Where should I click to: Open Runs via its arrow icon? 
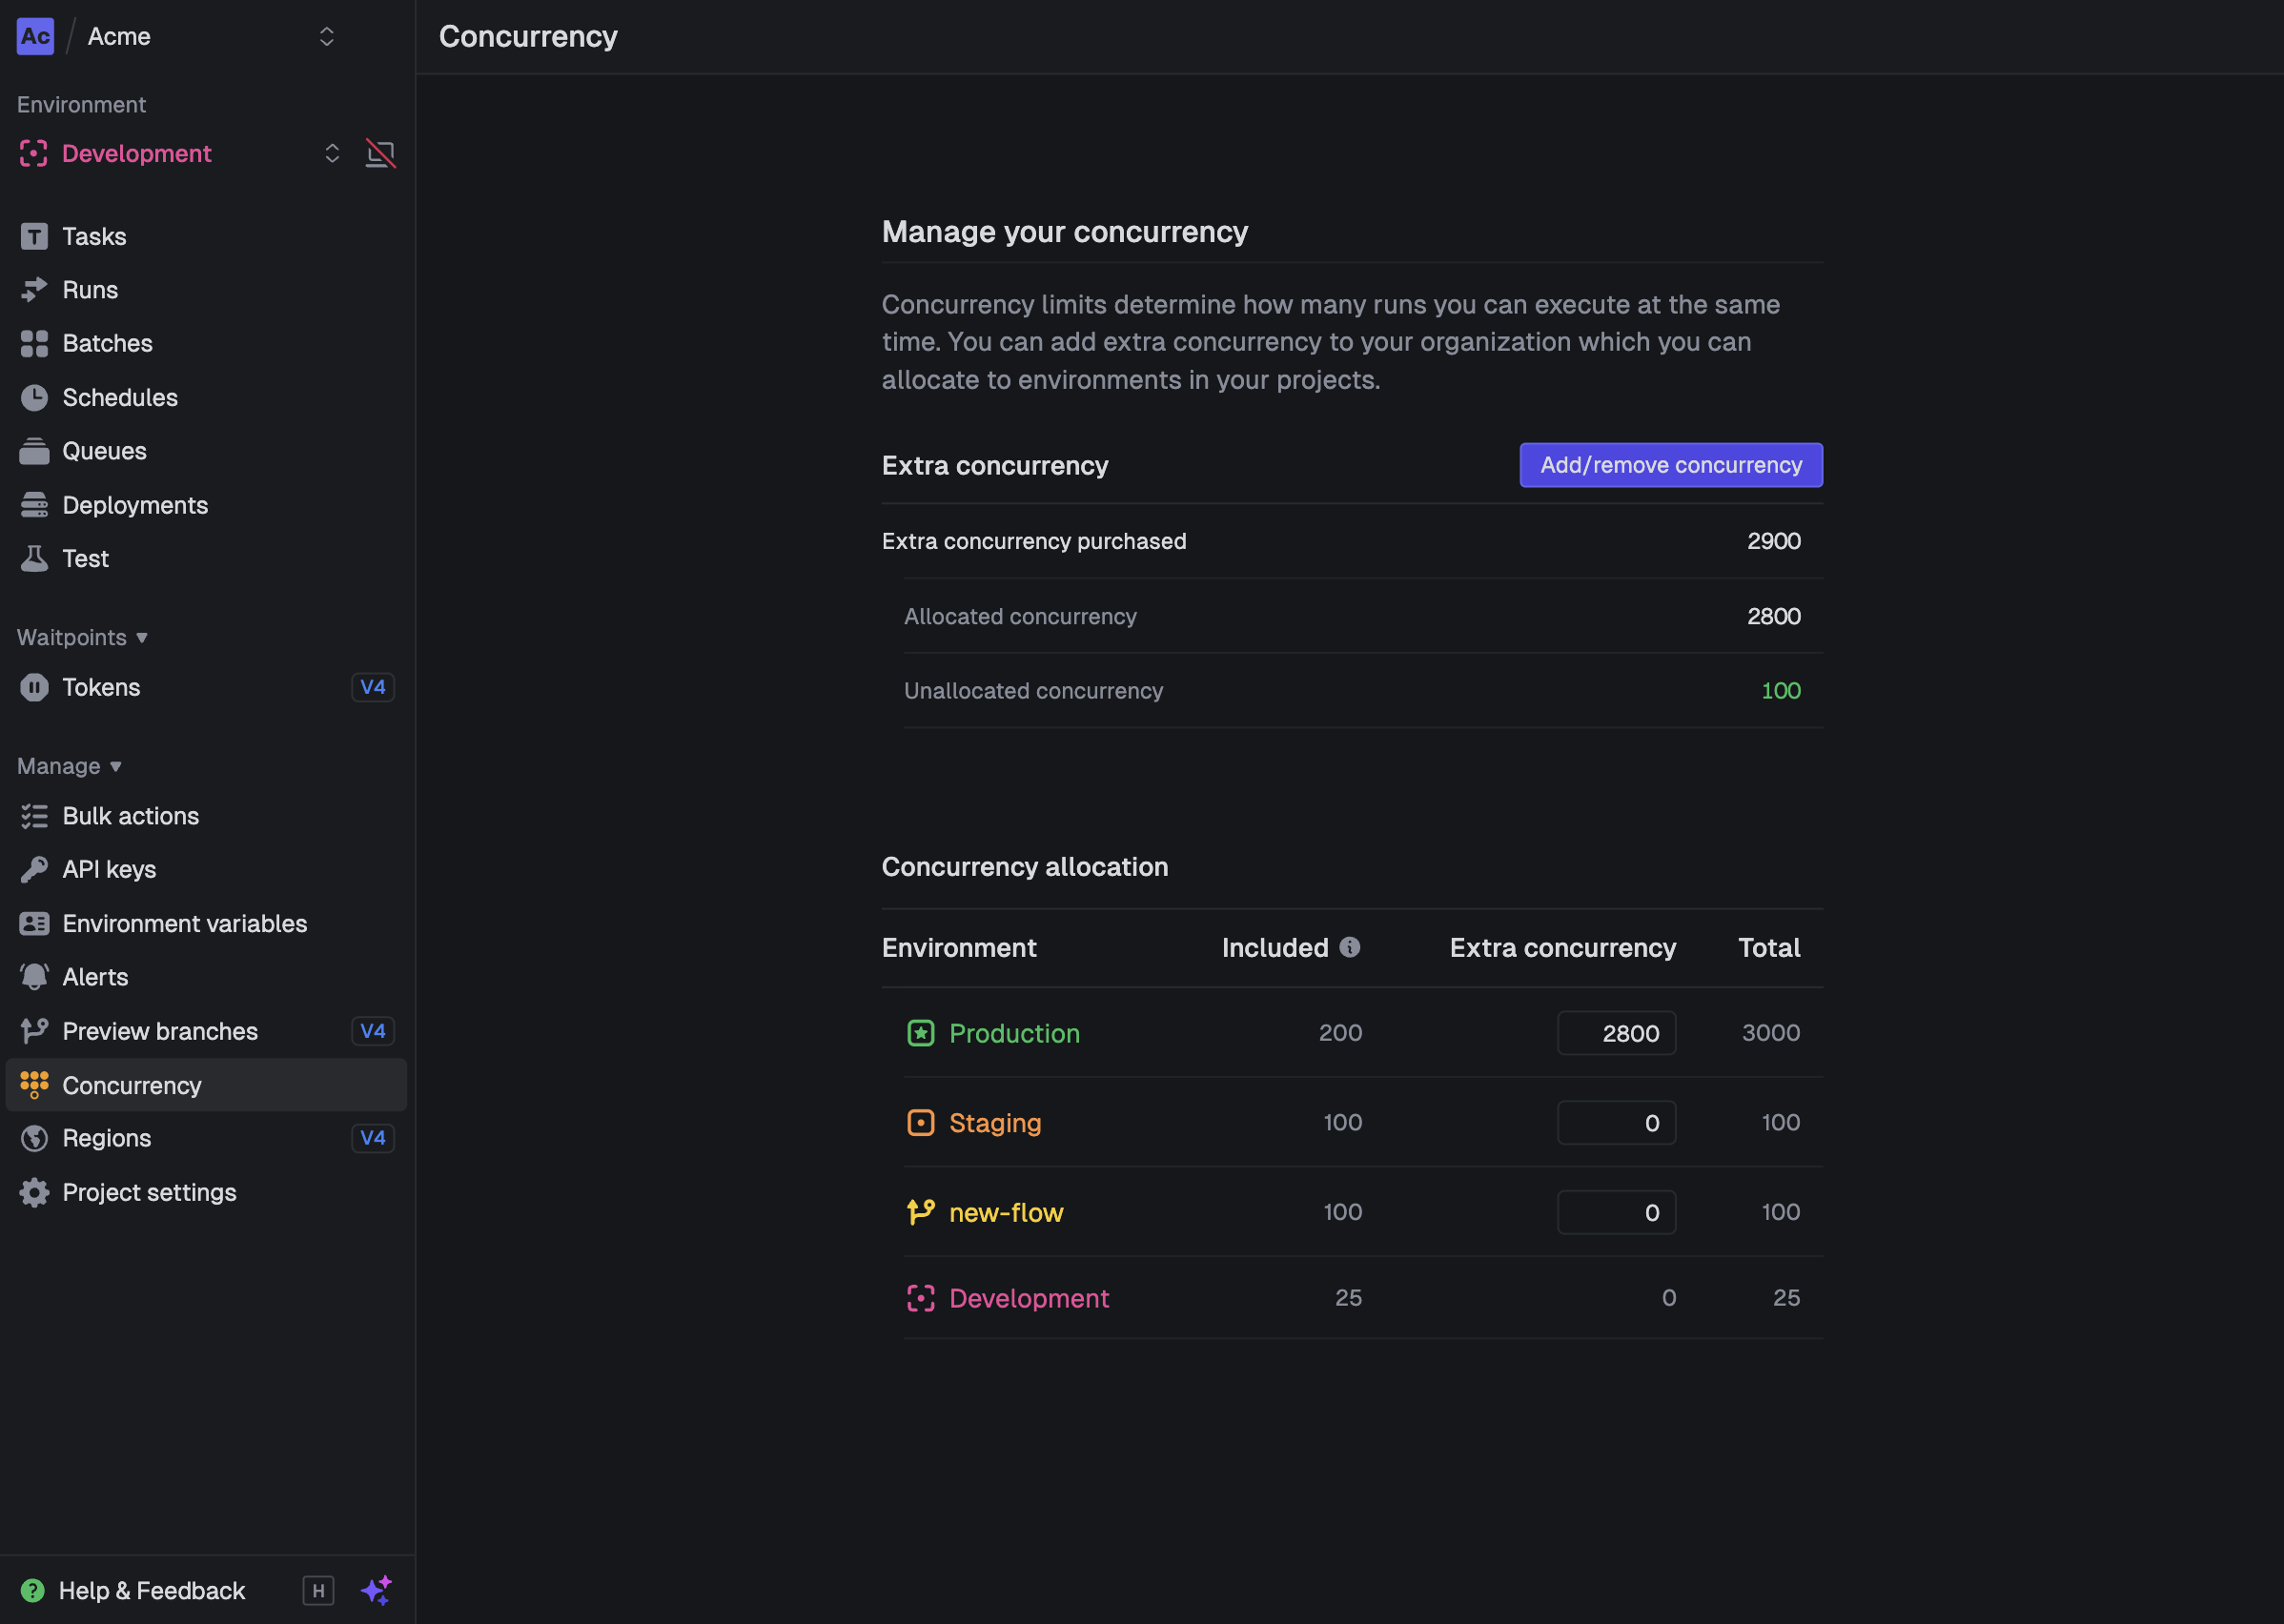(34, 289)
